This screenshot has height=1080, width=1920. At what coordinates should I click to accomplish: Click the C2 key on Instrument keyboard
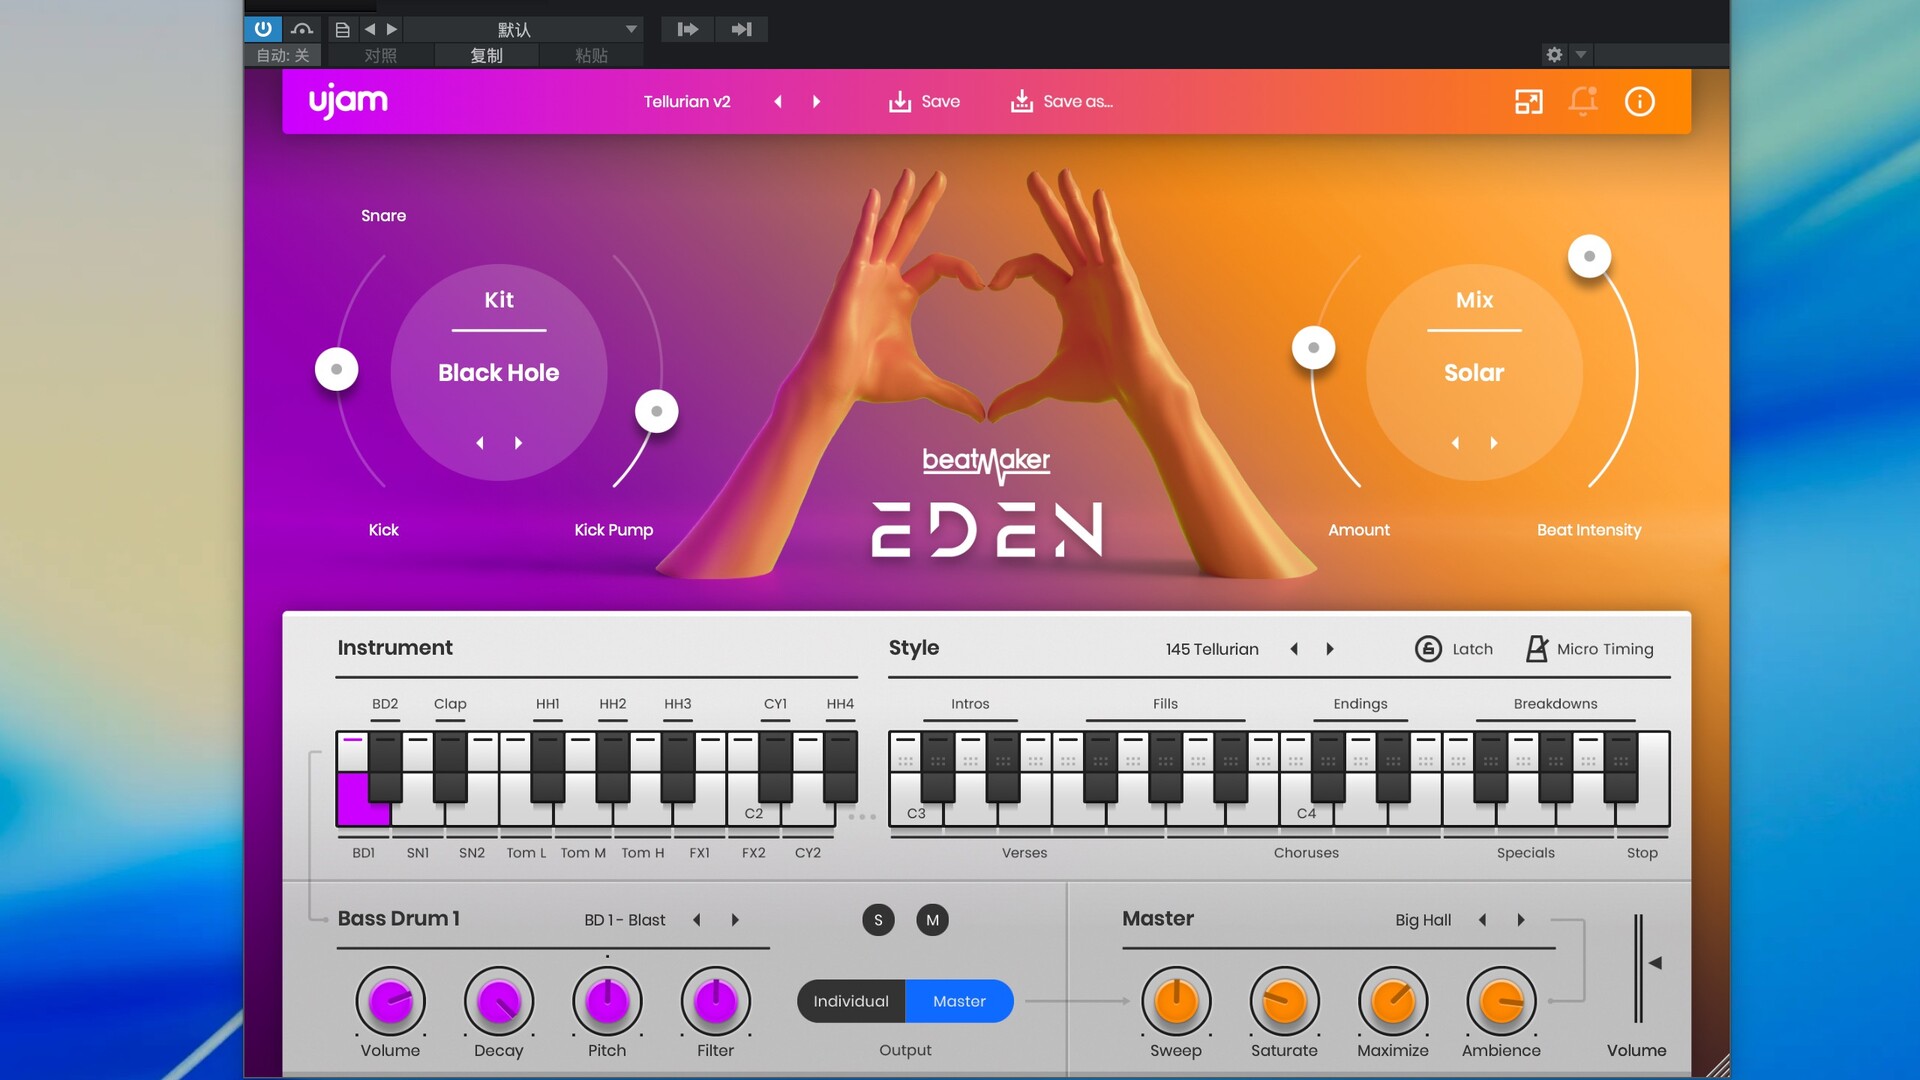coord(754,813)
